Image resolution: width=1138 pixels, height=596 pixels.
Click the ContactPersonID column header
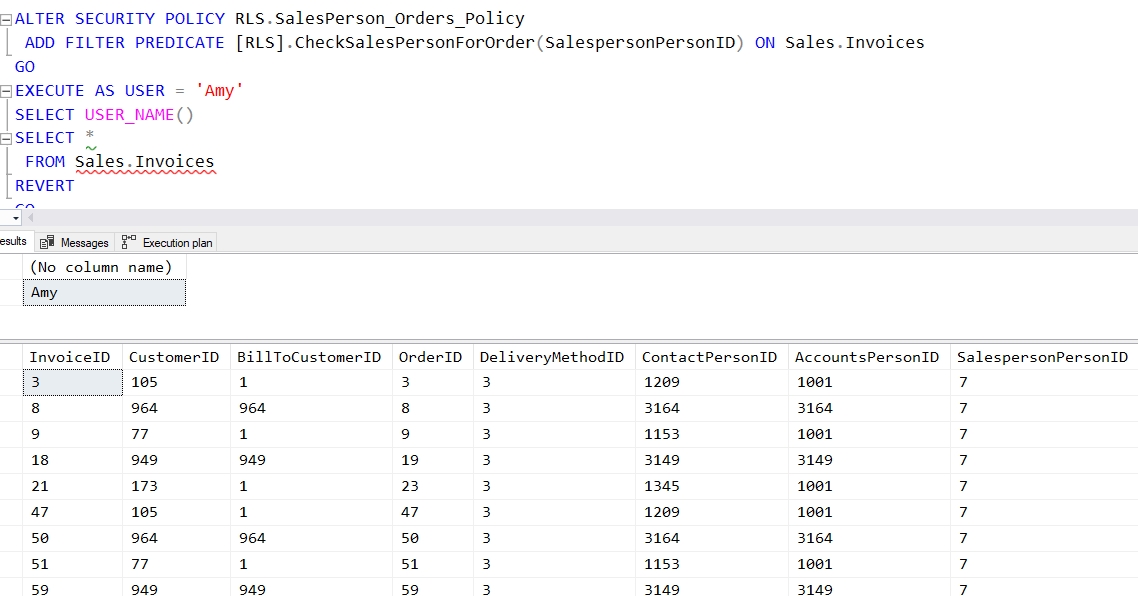pos(712,357)
